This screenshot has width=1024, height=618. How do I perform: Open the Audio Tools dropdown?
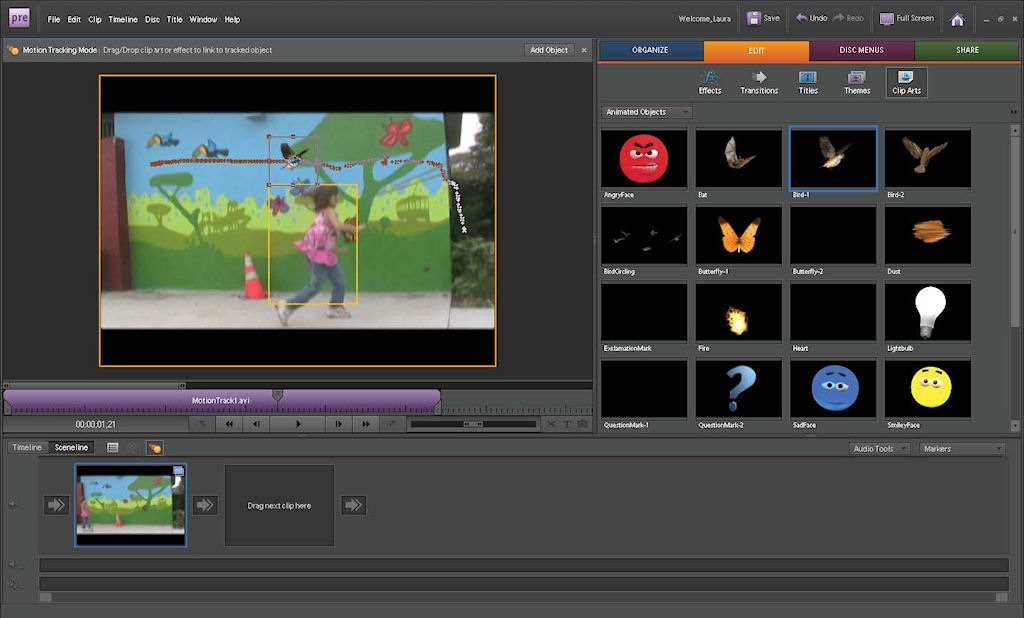pyautogui.click(x=879, y=449)
